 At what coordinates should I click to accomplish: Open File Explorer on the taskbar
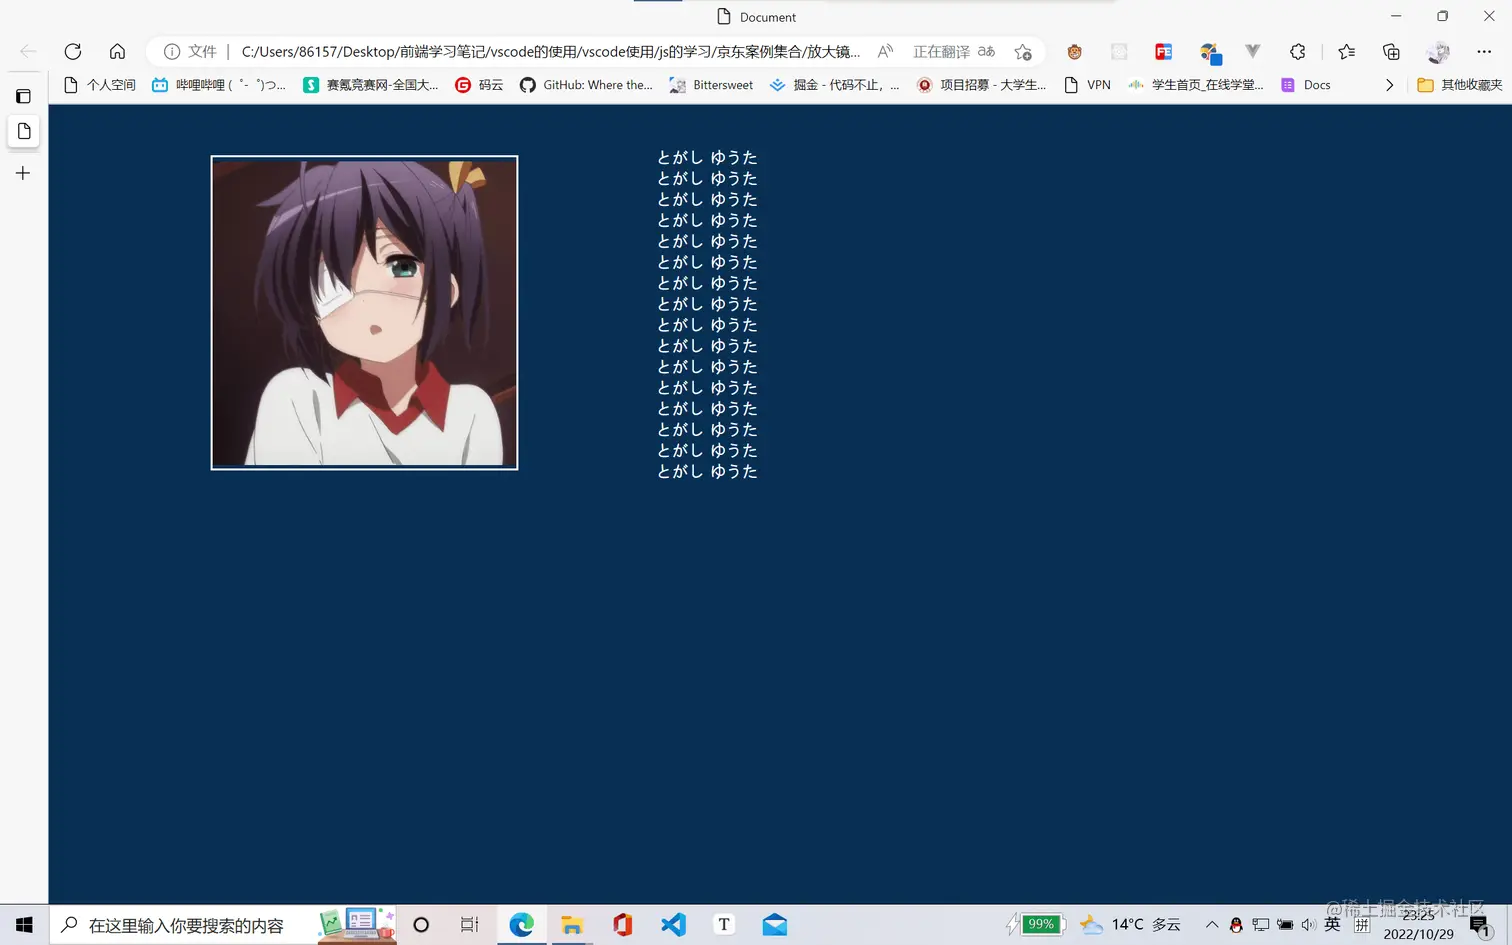[572, 925]
